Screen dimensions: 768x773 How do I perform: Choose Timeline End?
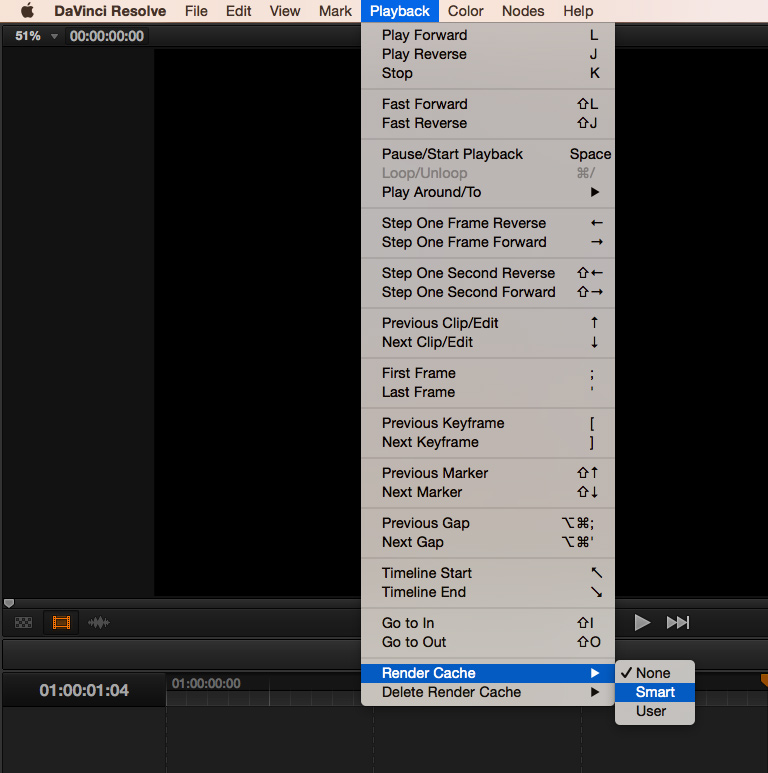[x=488, y=592]
